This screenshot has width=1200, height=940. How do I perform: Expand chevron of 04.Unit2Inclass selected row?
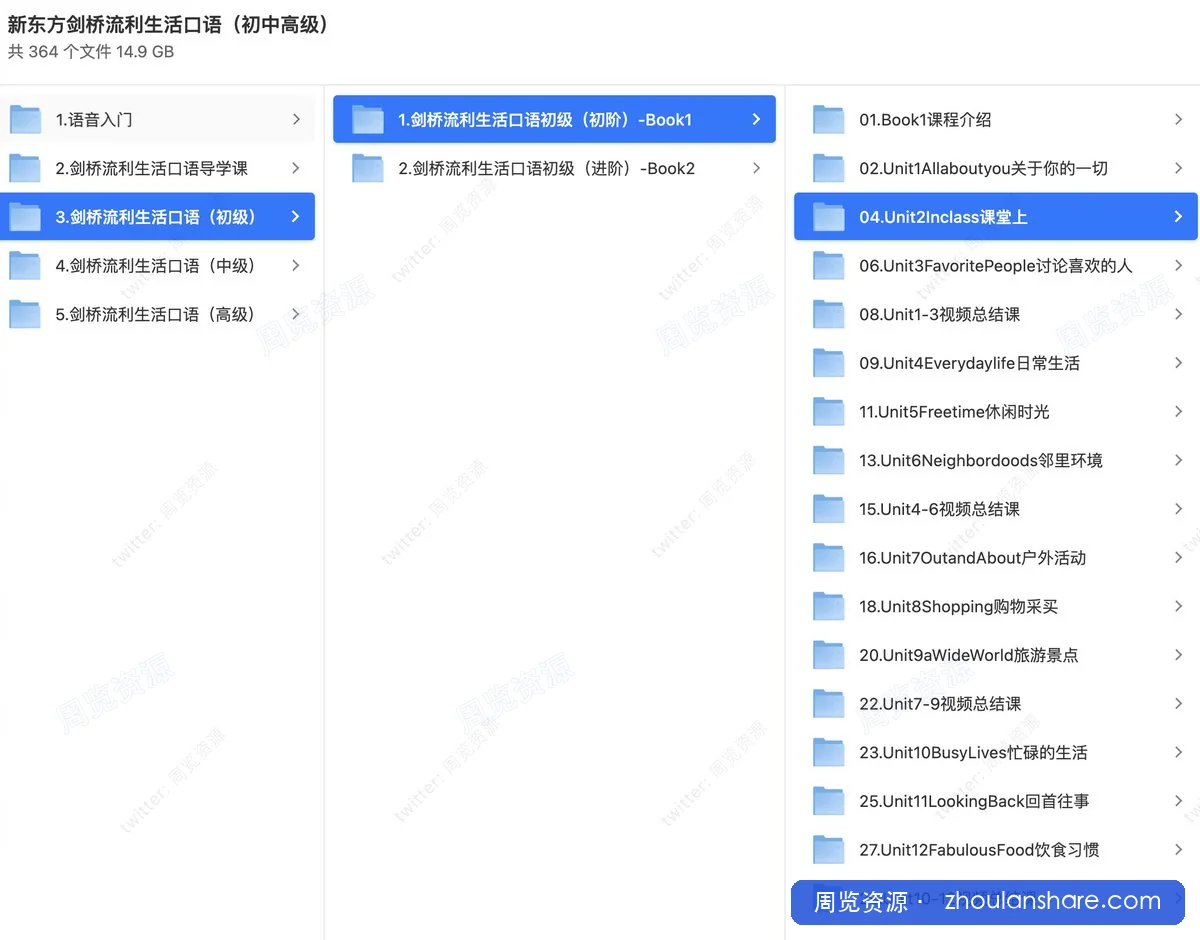coord(1179,217)
